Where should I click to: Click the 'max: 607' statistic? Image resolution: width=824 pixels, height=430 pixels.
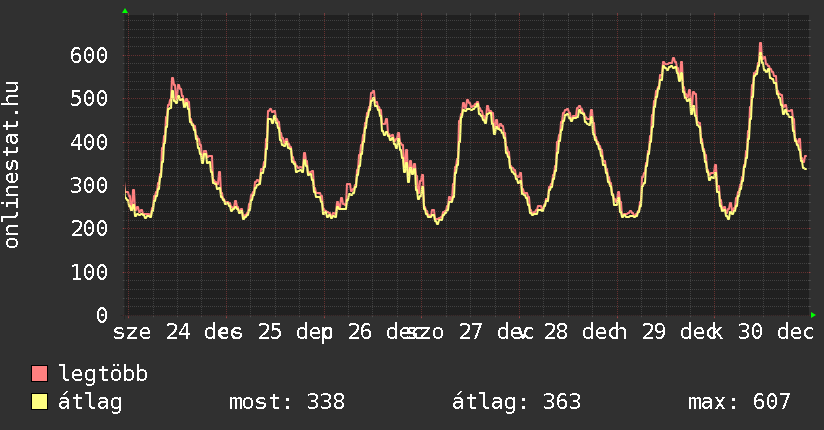[739, 403]
